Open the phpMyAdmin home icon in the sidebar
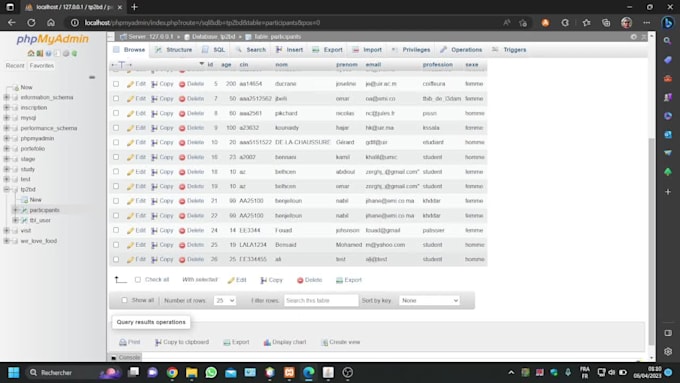The image size is (680, 383). pos(31,53)
